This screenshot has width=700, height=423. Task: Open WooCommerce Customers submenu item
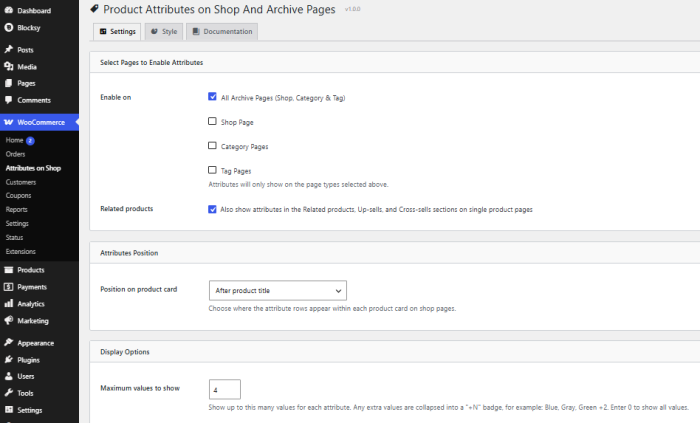[x=21, y=182]
